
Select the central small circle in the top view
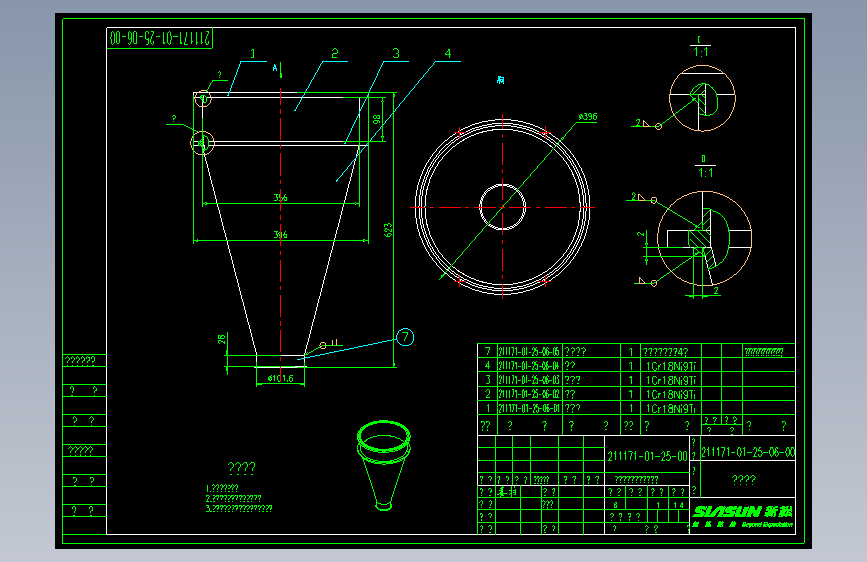[x=502, y=207]
